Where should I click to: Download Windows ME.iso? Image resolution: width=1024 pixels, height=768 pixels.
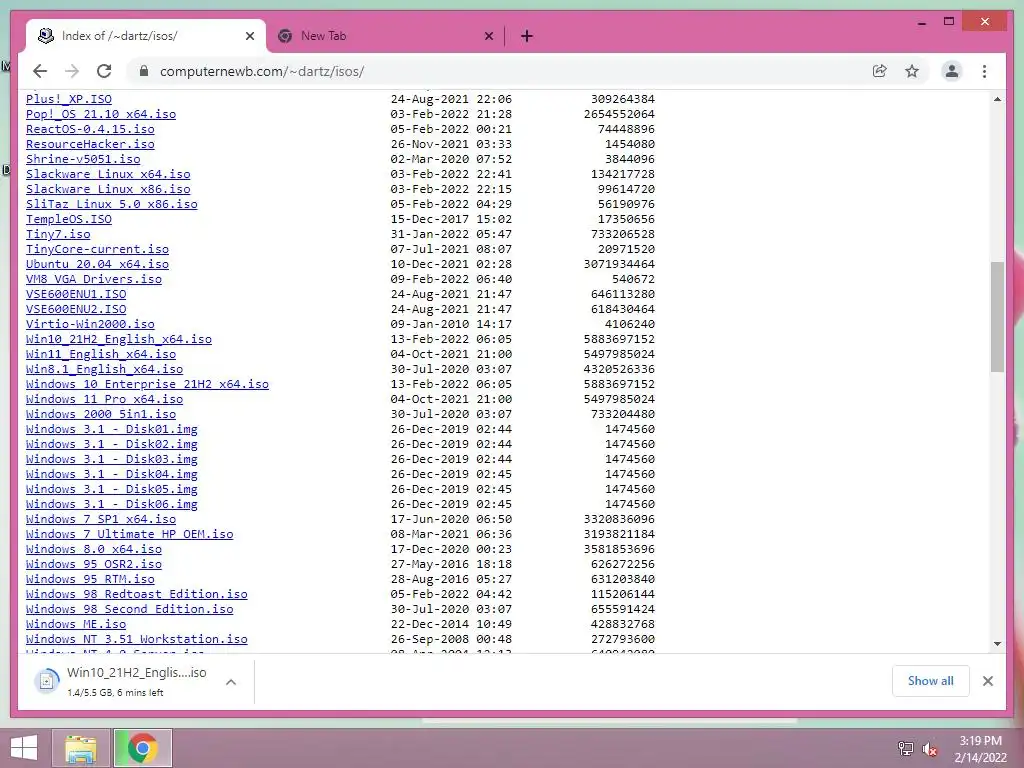(x=76, y=625)
